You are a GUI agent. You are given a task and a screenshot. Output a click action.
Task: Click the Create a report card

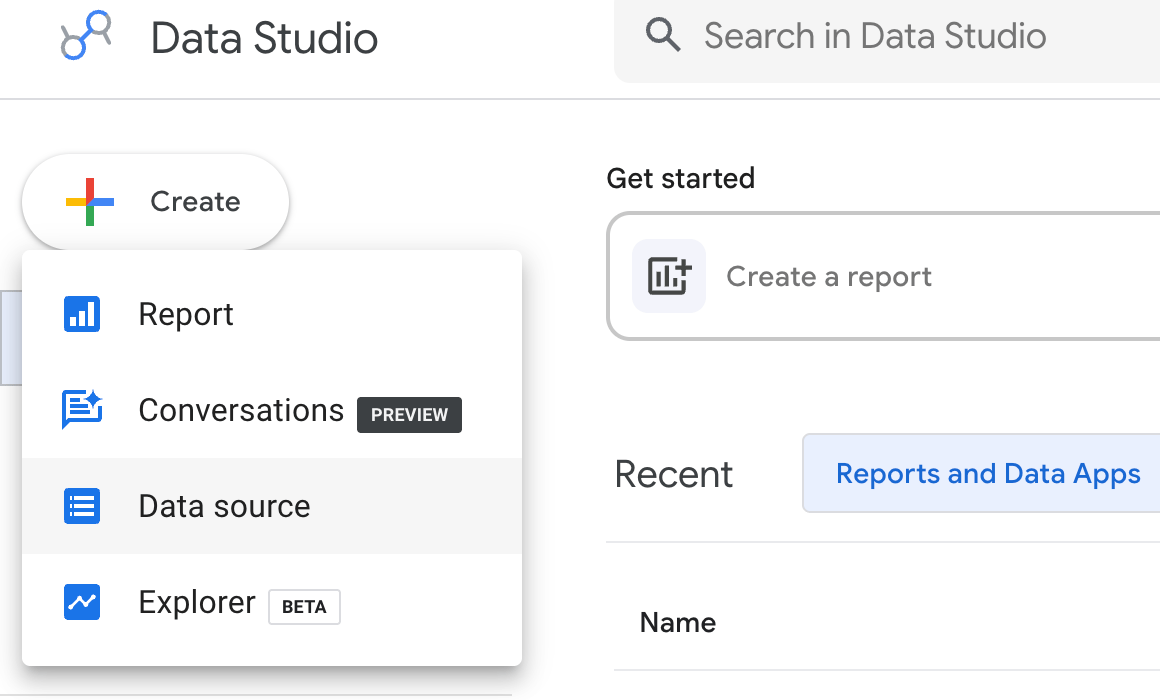coord(883,276)
